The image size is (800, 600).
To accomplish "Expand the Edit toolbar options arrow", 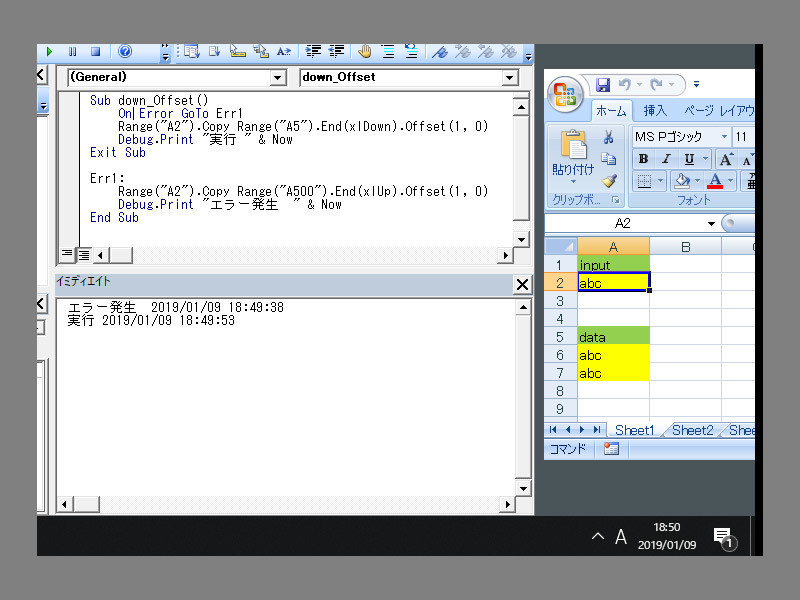I will coord(529,57).
